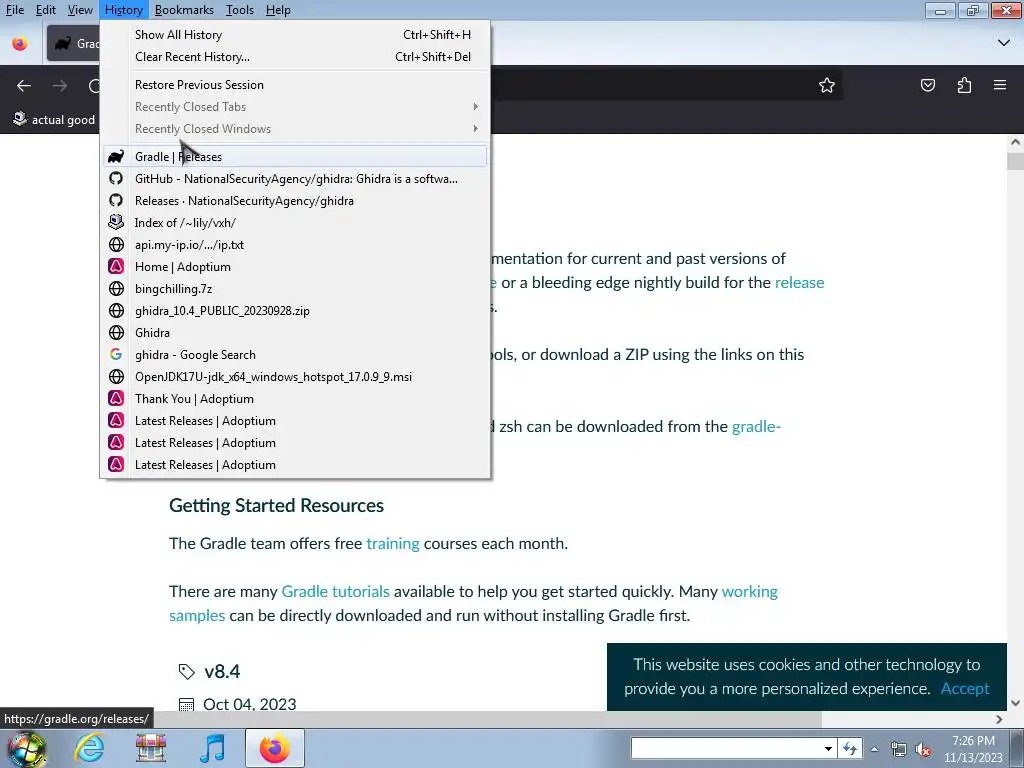Click Adoptium icon beside Home | Adoptium
Image resolution: width=1024 pixels, height=768 pixels.
(x=116, y=266)
